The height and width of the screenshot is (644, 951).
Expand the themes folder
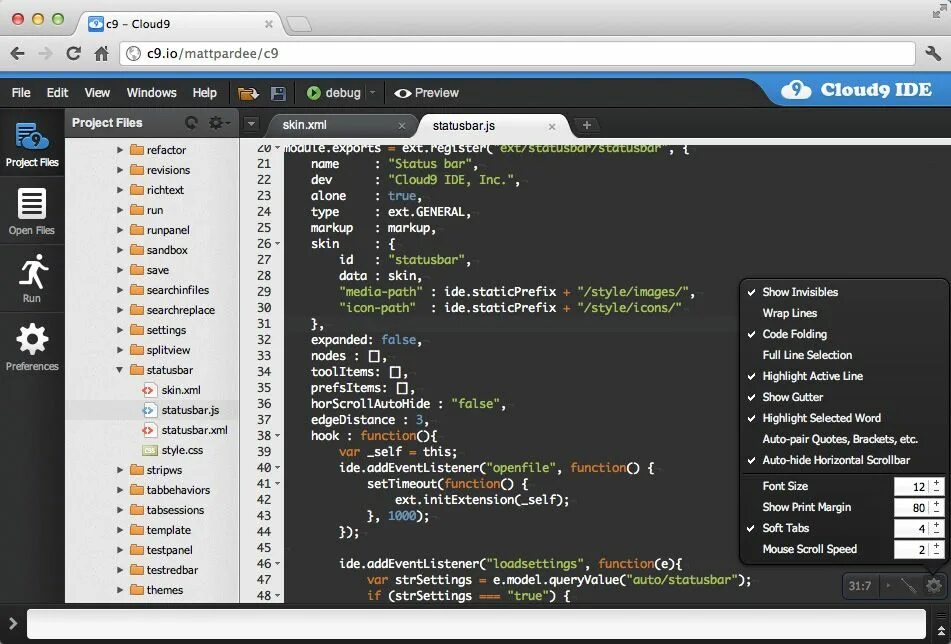coord(120,590)
